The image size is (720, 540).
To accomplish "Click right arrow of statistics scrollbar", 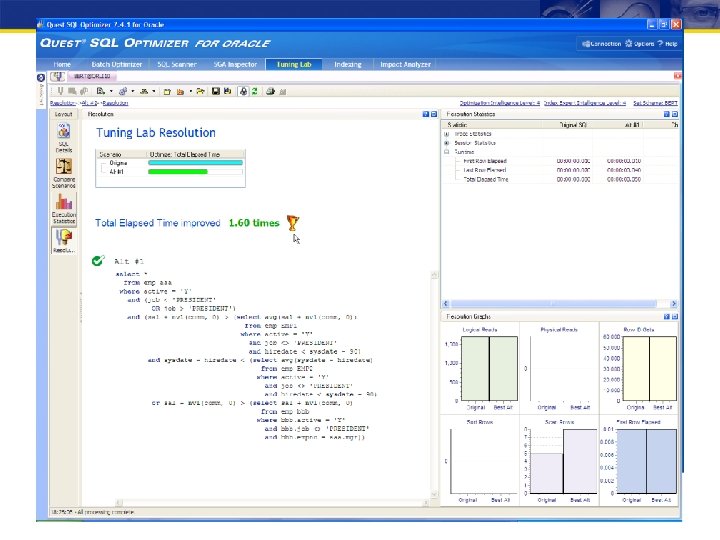I will coord(674,304).
